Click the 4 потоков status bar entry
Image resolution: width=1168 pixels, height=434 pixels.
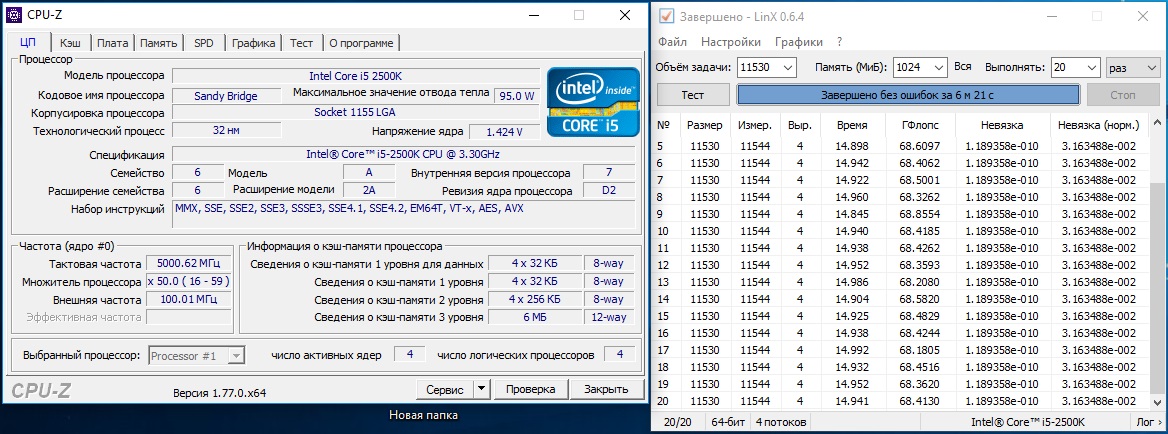781,422
